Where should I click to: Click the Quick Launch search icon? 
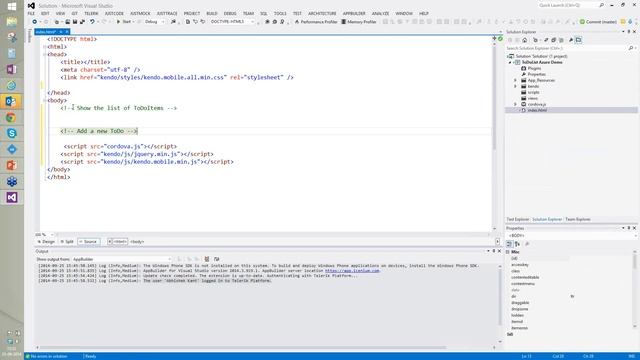click(x=601, y=5)
